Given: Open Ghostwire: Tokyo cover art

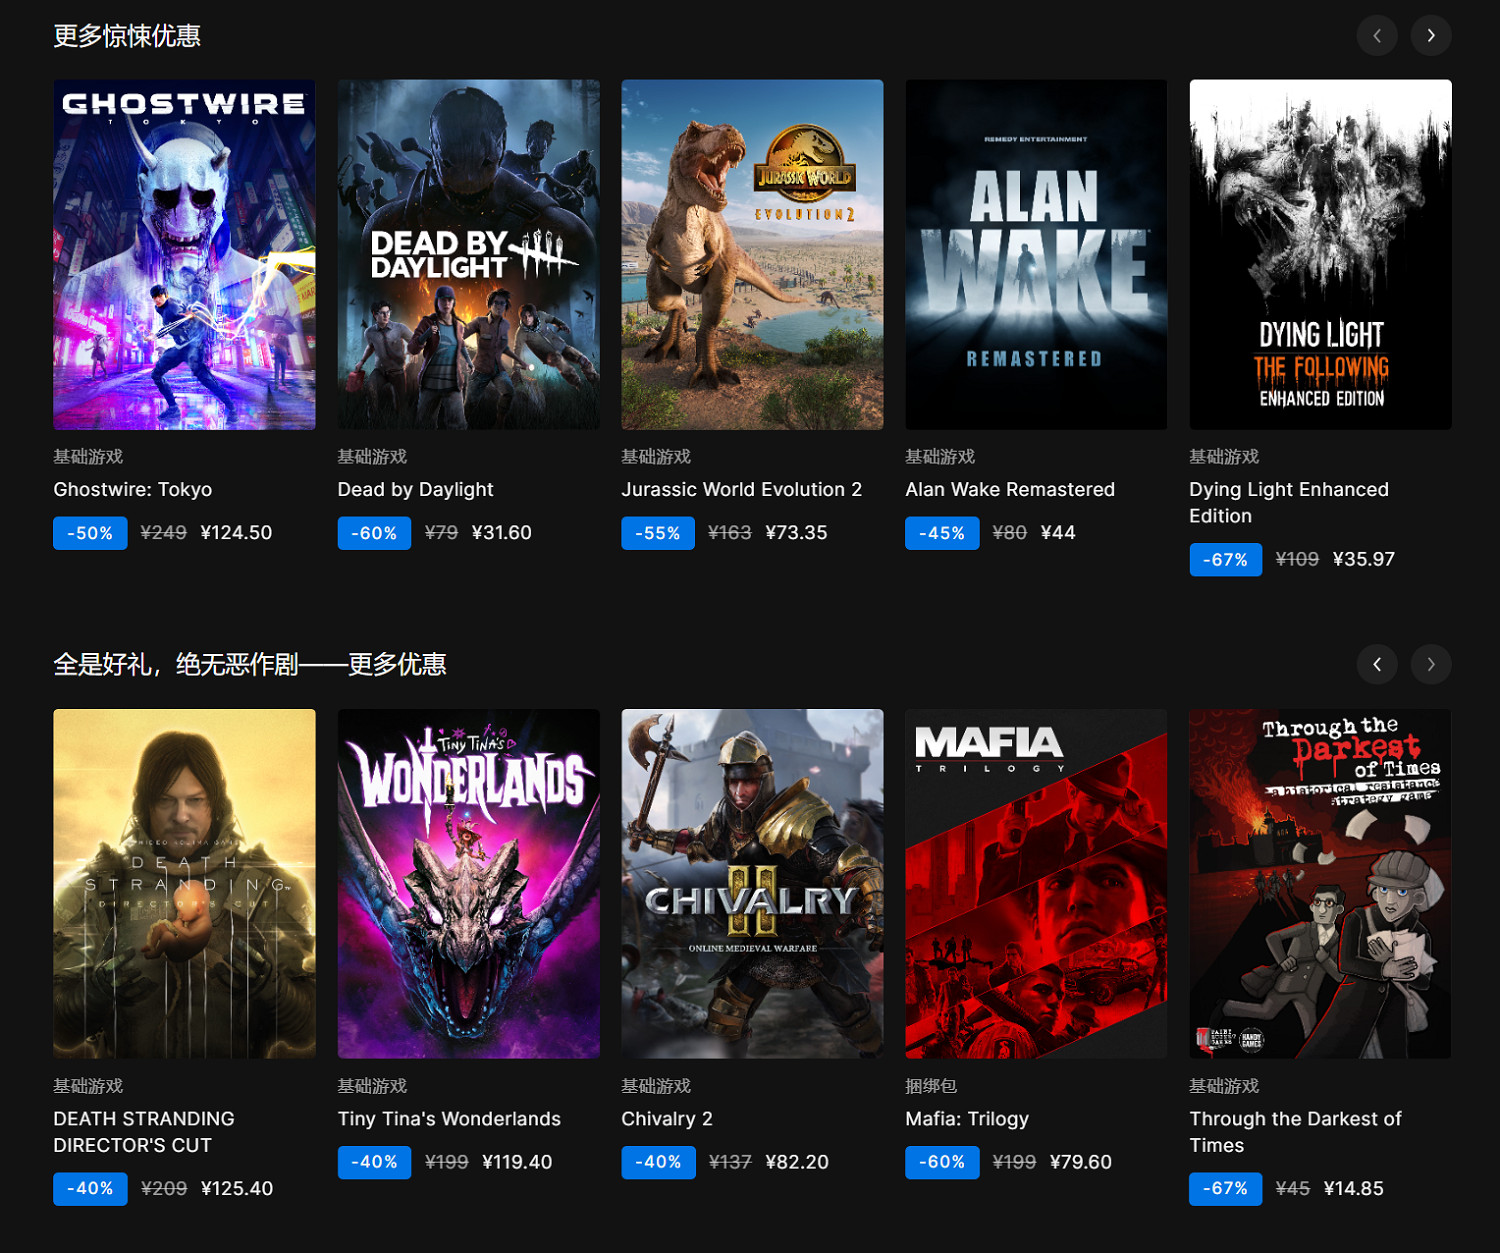Looking at the screenshot, I should coord(184,255).
